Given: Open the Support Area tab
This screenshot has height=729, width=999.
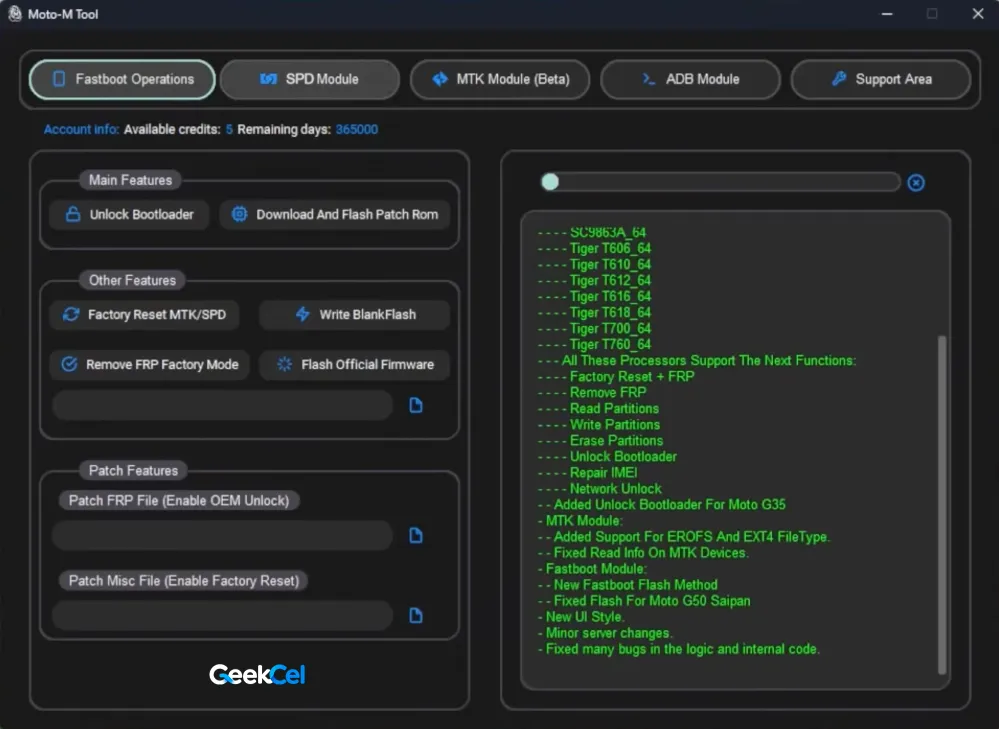Looking at the screenshot, I should (881, 80).
